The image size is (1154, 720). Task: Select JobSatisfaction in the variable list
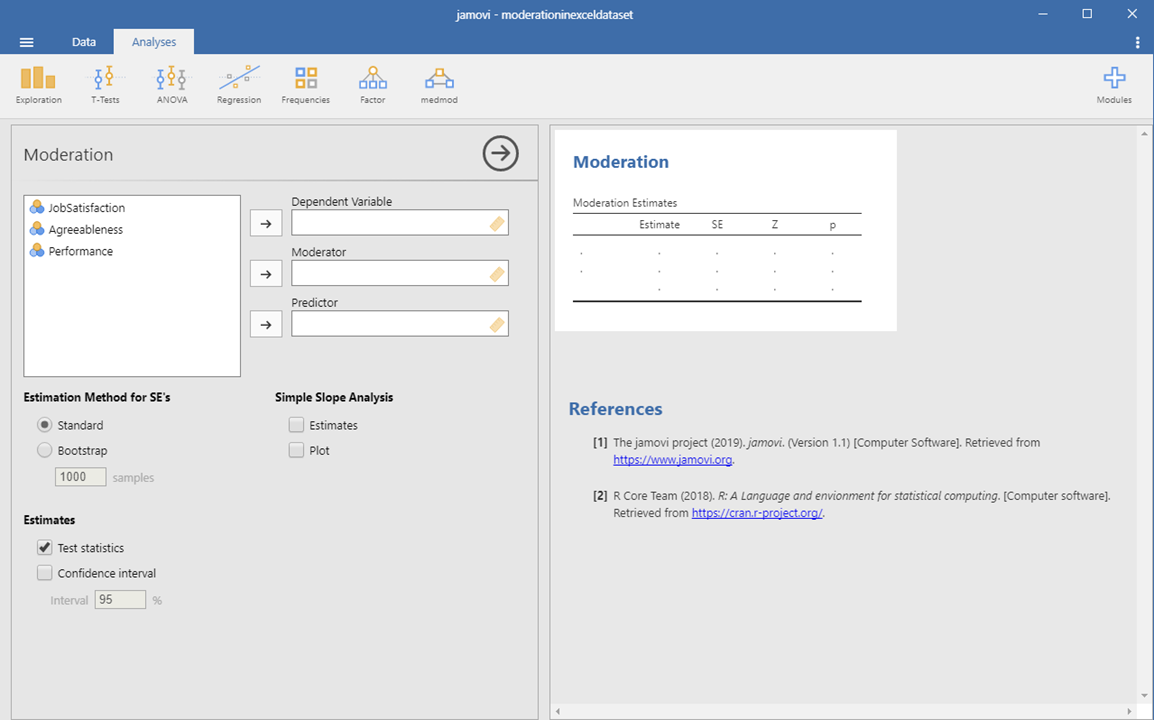click(x=87, y=208)
